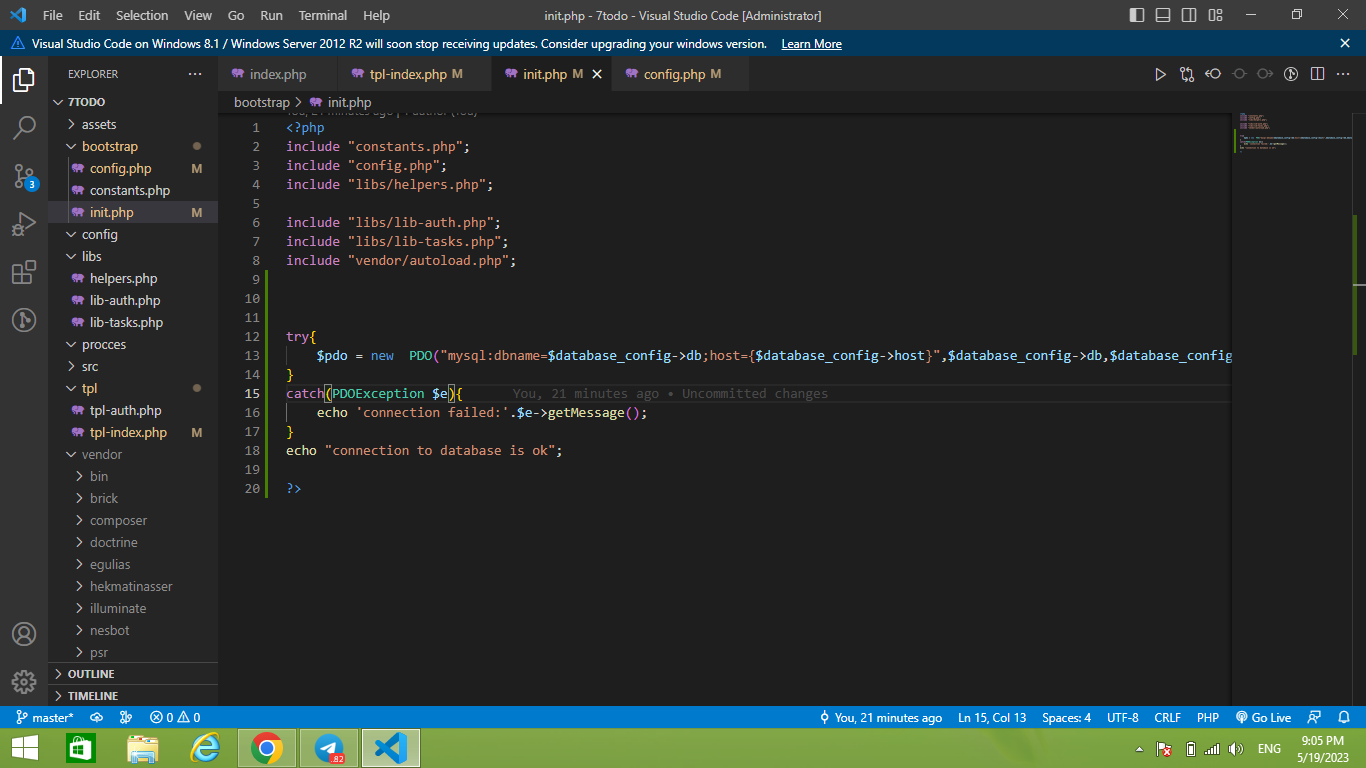Open the Accounts menu
Image resolution: width=1366 pixels, height=768 pixels.
(x=24, y=634)
